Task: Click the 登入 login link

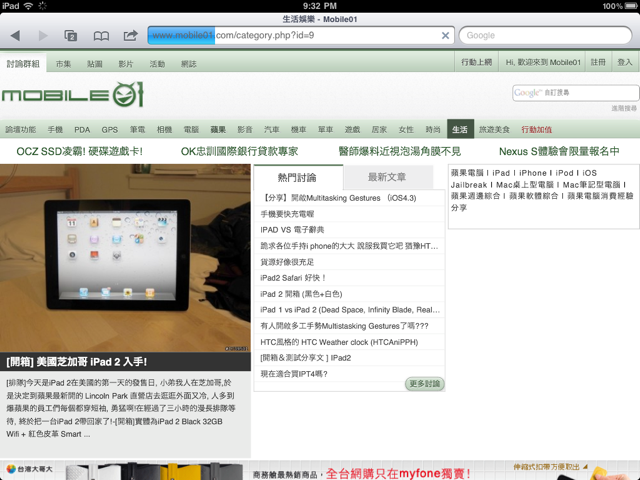Action: (x=624, y=62)
